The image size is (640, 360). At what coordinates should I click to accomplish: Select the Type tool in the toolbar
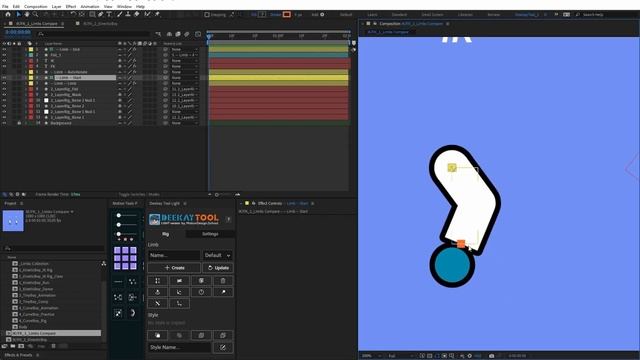pyautogui.click(x=109, y=14)
